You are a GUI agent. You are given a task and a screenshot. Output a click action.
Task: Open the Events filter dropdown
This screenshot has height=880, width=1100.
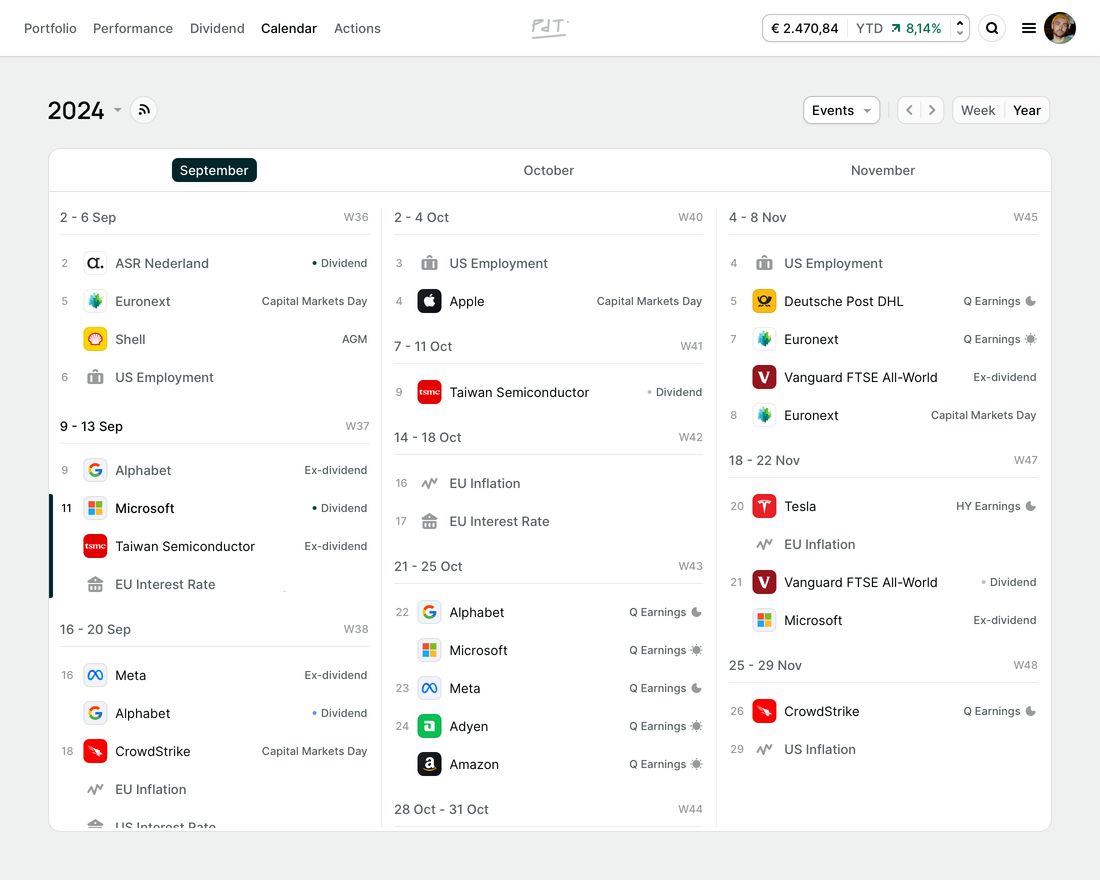click(x=841, y=110)
